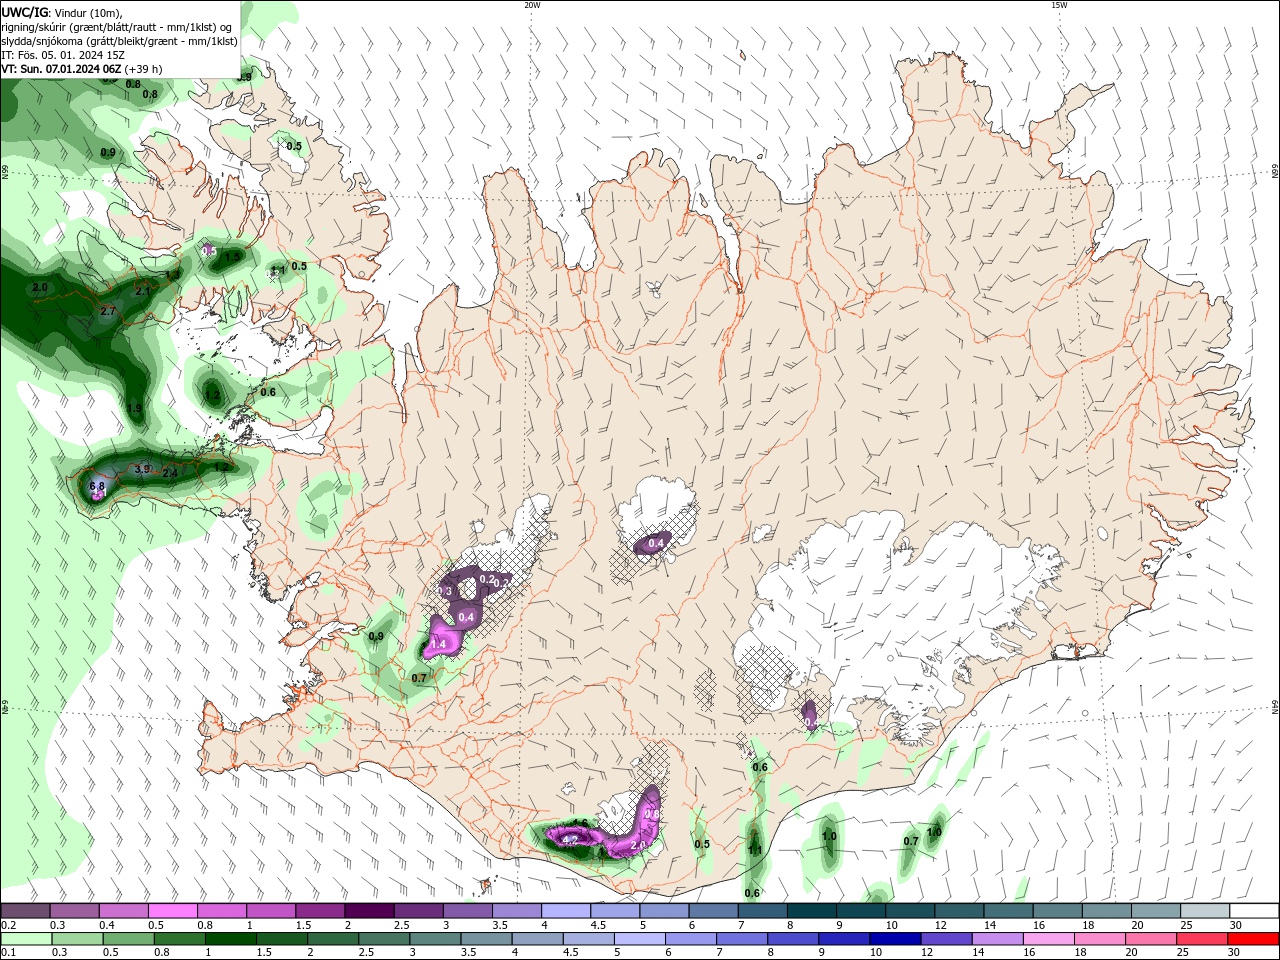Select white upper legend swatch after 30
The width and height of the screenshot is (1280, 960).
[x=1254, y=911]
